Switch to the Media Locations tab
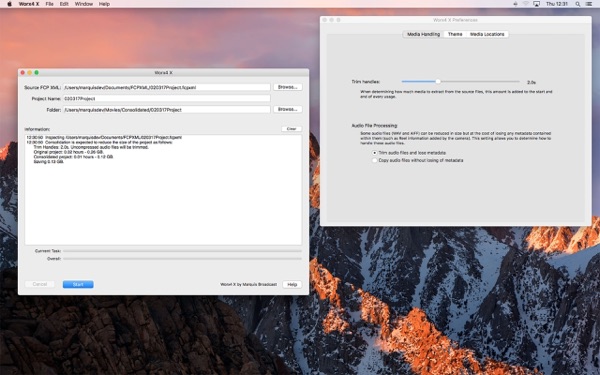The image size is (600, 375). tap(487, 34)
